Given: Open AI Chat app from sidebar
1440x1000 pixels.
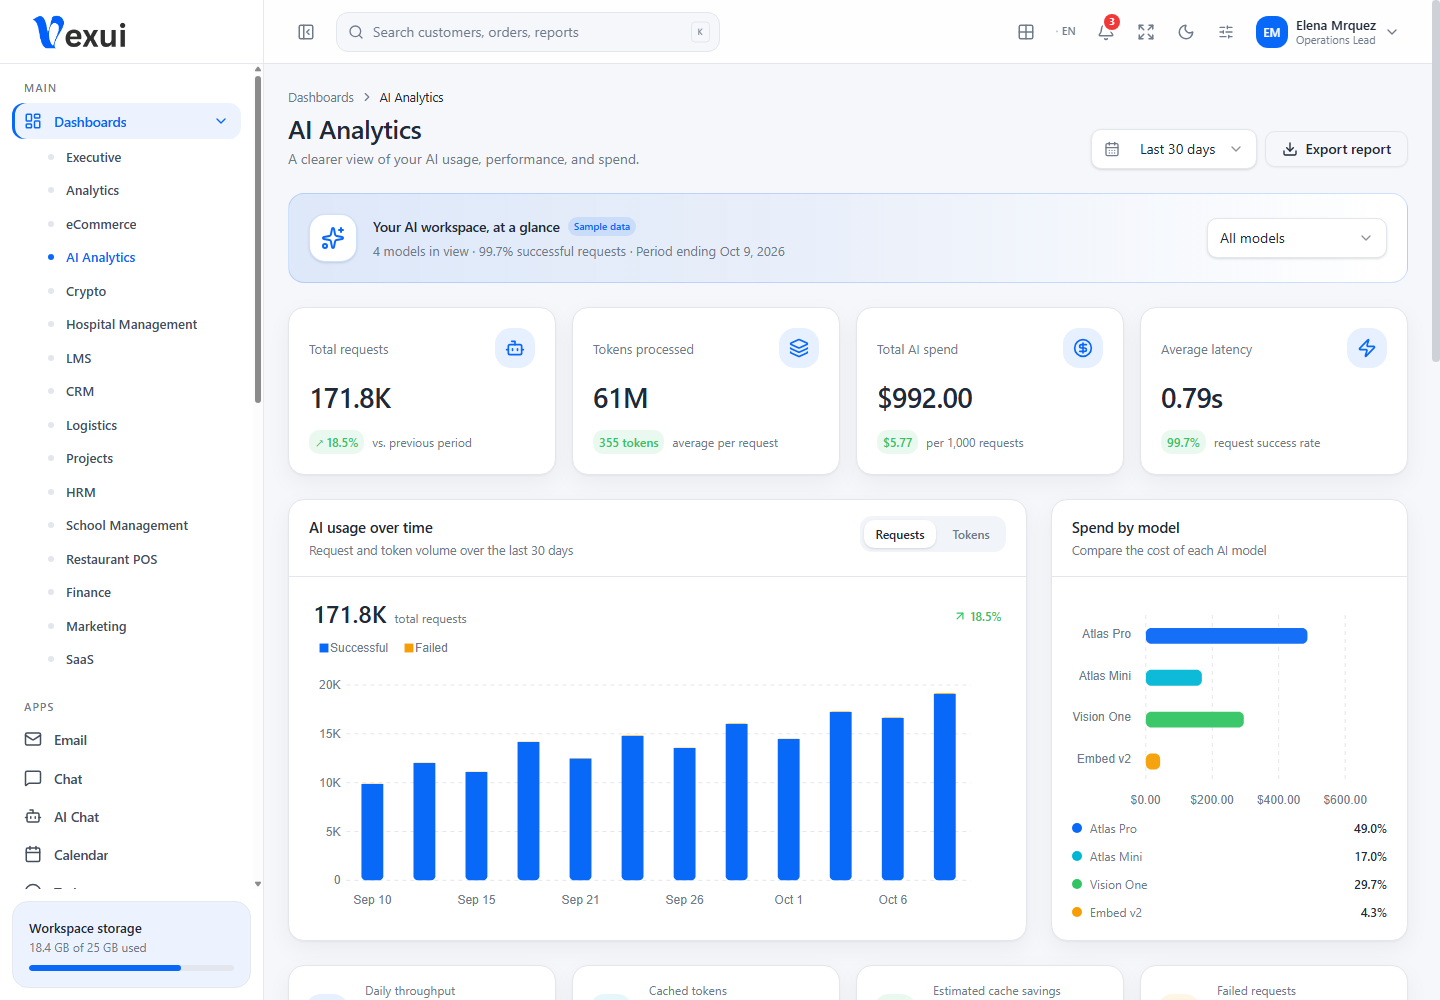Looking at the screenshot, I should 126,817.
